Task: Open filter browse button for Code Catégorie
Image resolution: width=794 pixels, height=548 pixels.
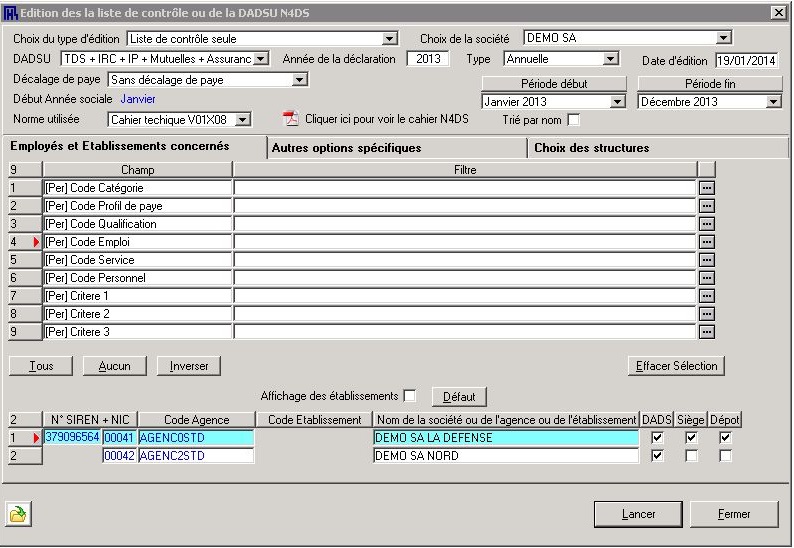Action: pos(707,188)
